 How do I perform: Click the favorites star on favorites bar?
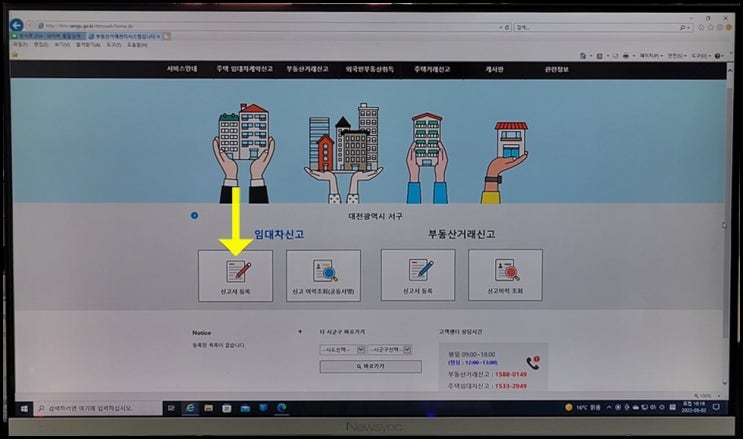(15, 55)
